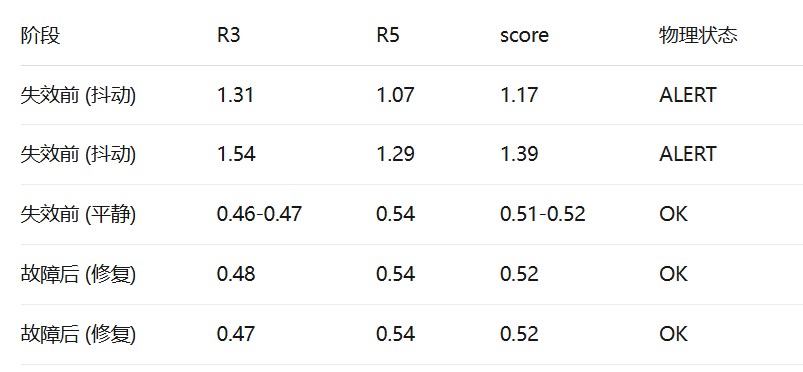The image size is (803, 372).
Task: Click the 物理状态 column header
Action: coord(698,35)
